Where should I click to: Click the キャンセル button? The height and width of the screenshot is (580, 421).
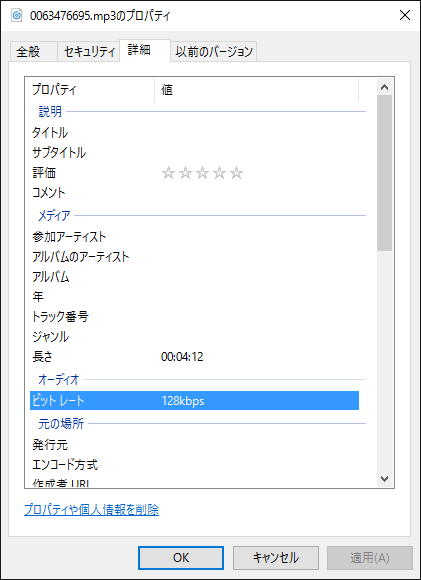[x=276, y=558]
